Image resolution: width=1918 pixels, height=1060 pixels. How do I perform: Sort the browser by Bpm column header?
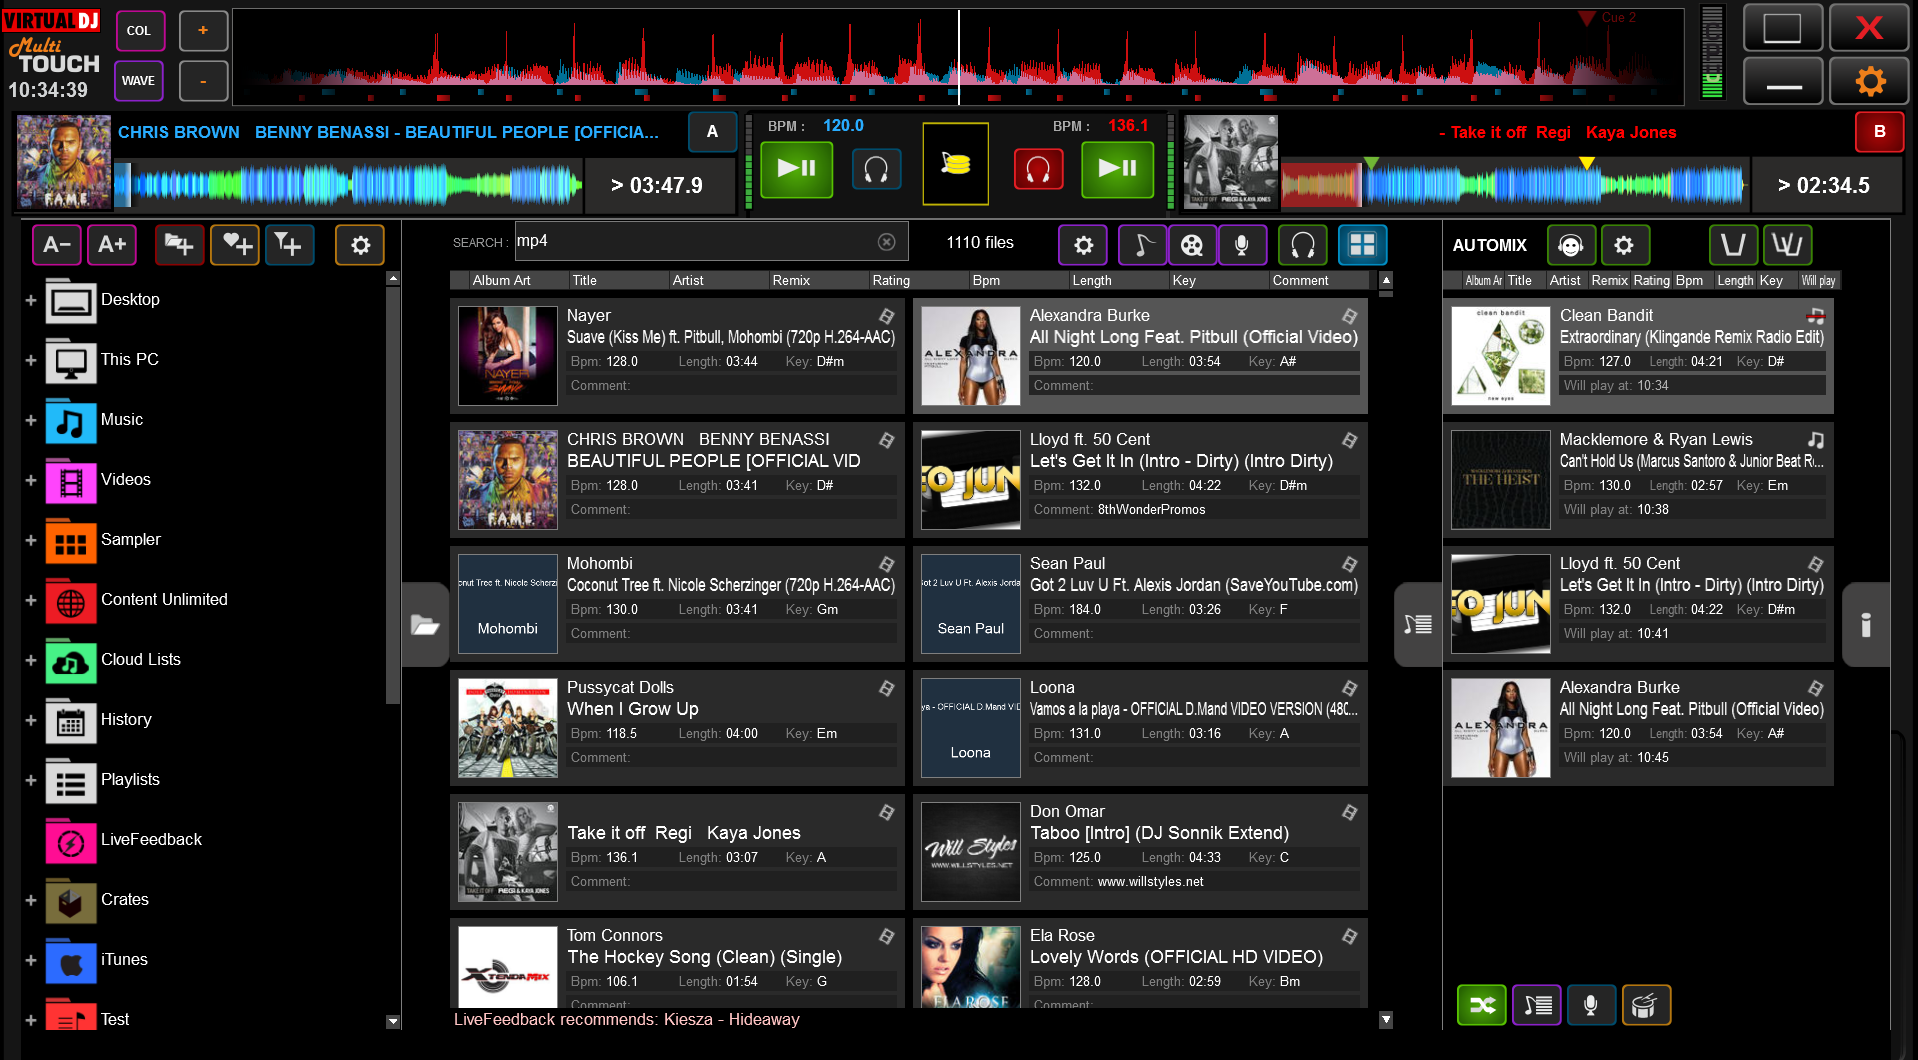coord(986,281)
